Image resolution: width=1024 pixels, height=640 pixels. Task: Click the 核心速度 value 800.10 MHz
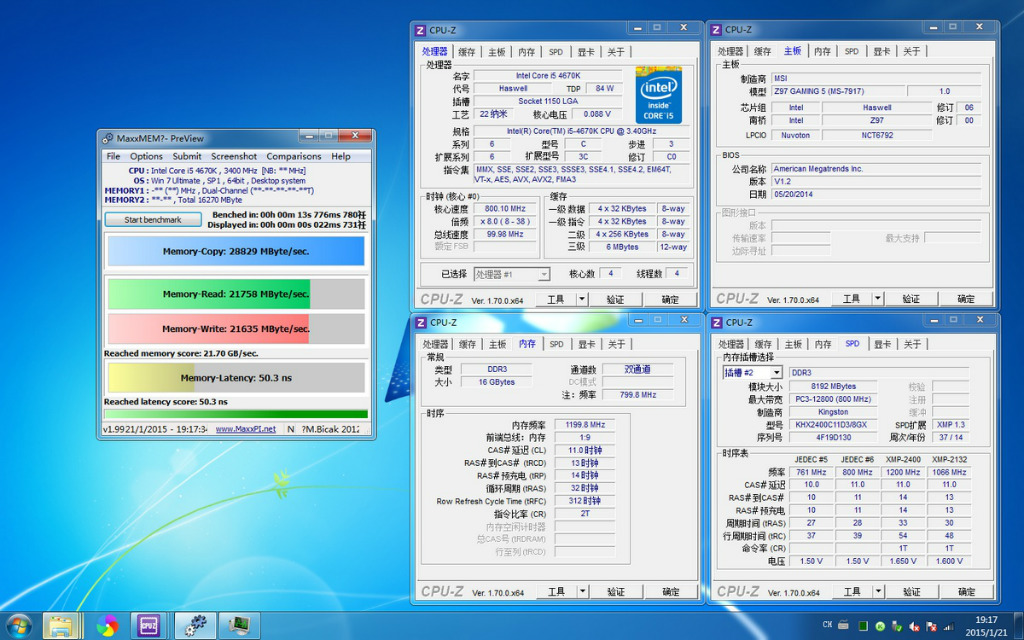click(505, 209)
